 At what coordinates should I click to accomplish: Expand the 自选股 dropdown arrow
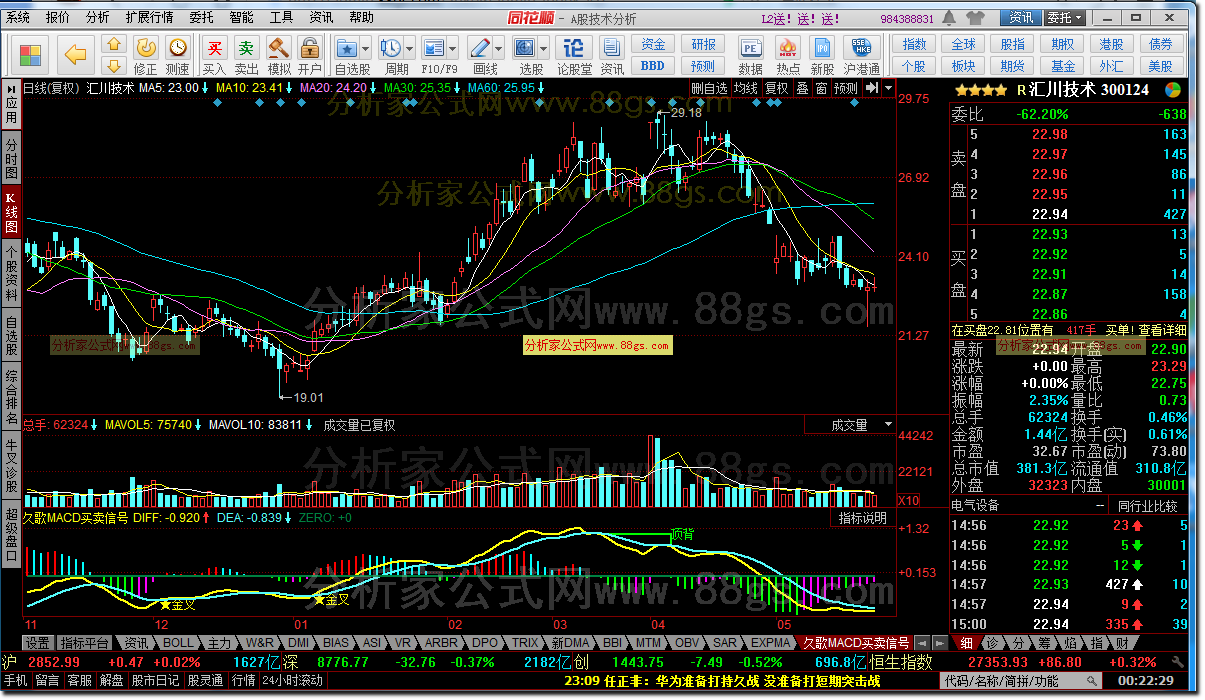pos(365,48)
